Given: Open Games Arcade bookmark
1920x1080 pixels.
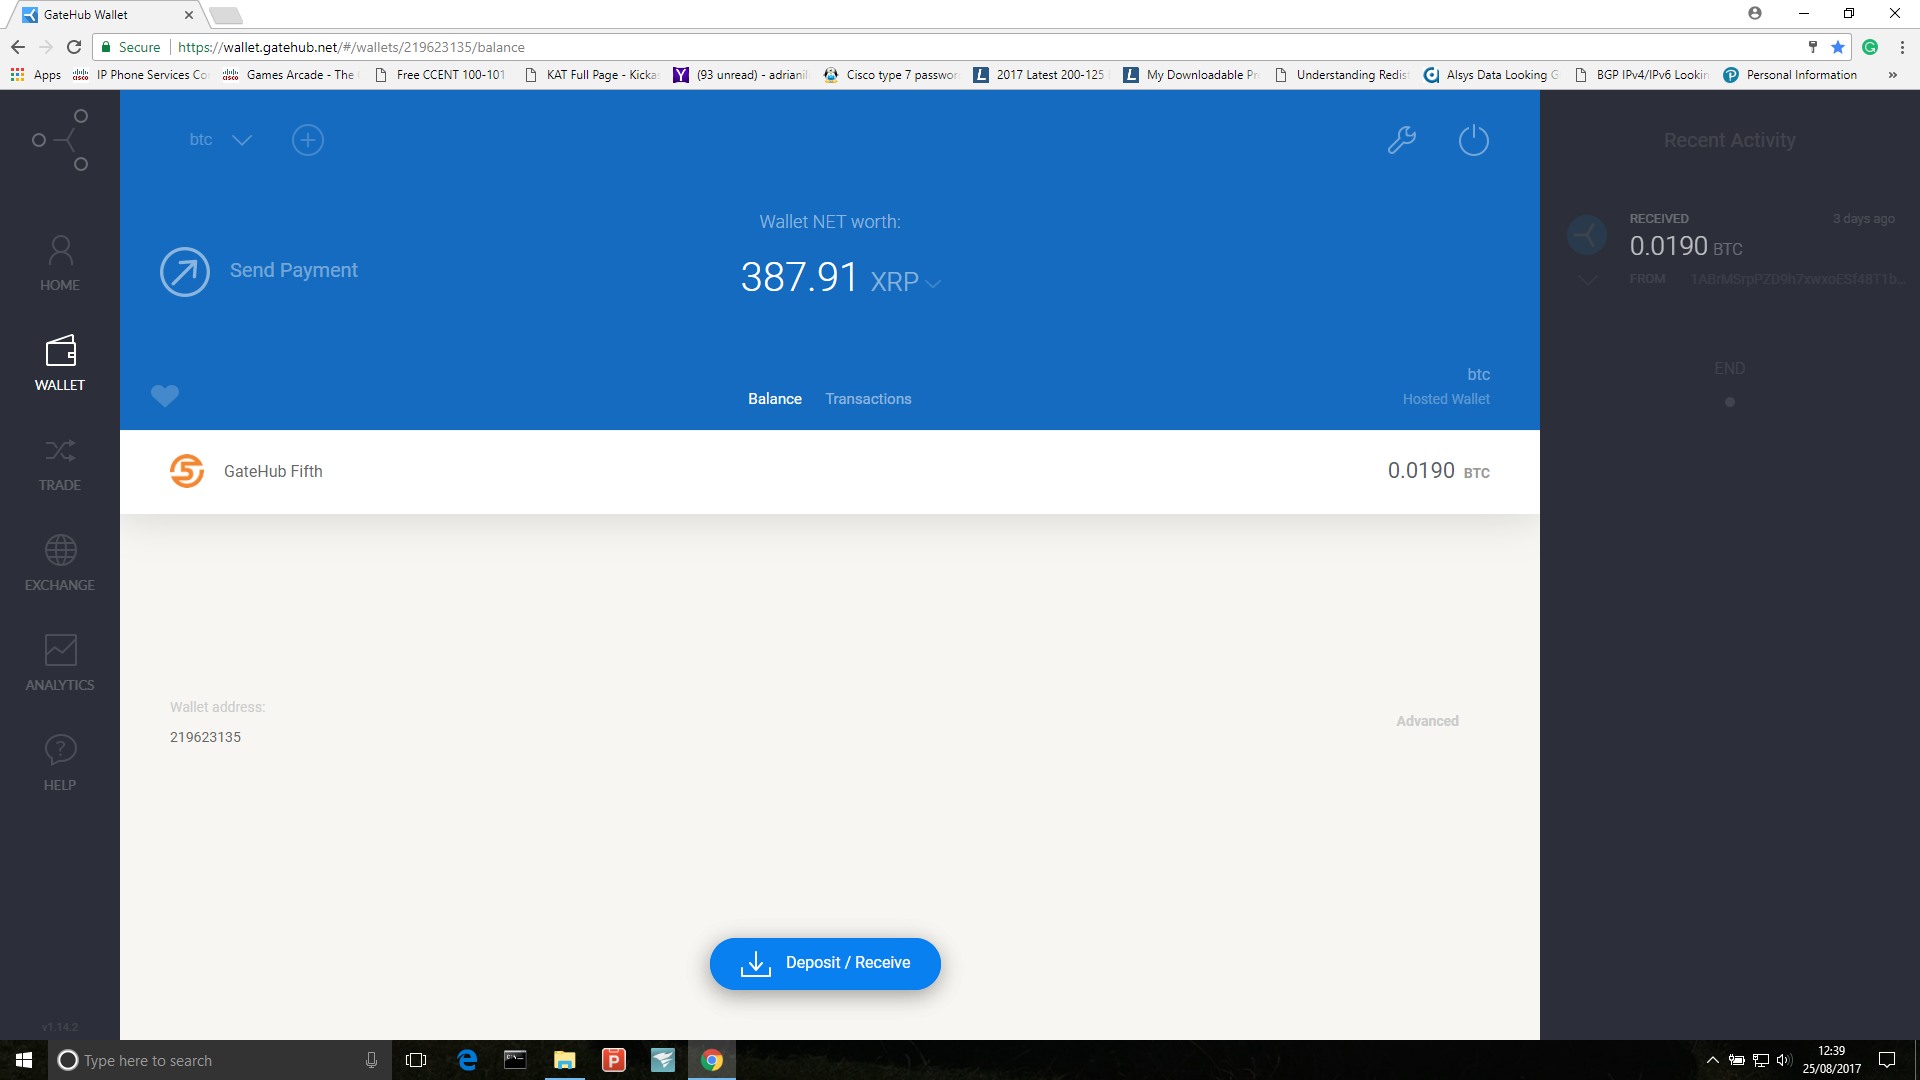Looking at the screenshot, I should 289,75.
